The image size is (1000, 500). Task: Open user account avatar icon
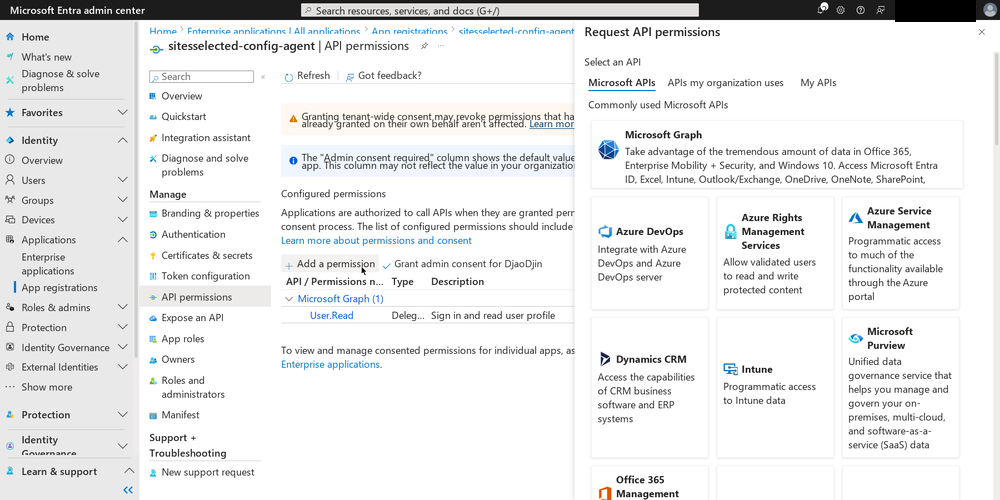[990, 10]
